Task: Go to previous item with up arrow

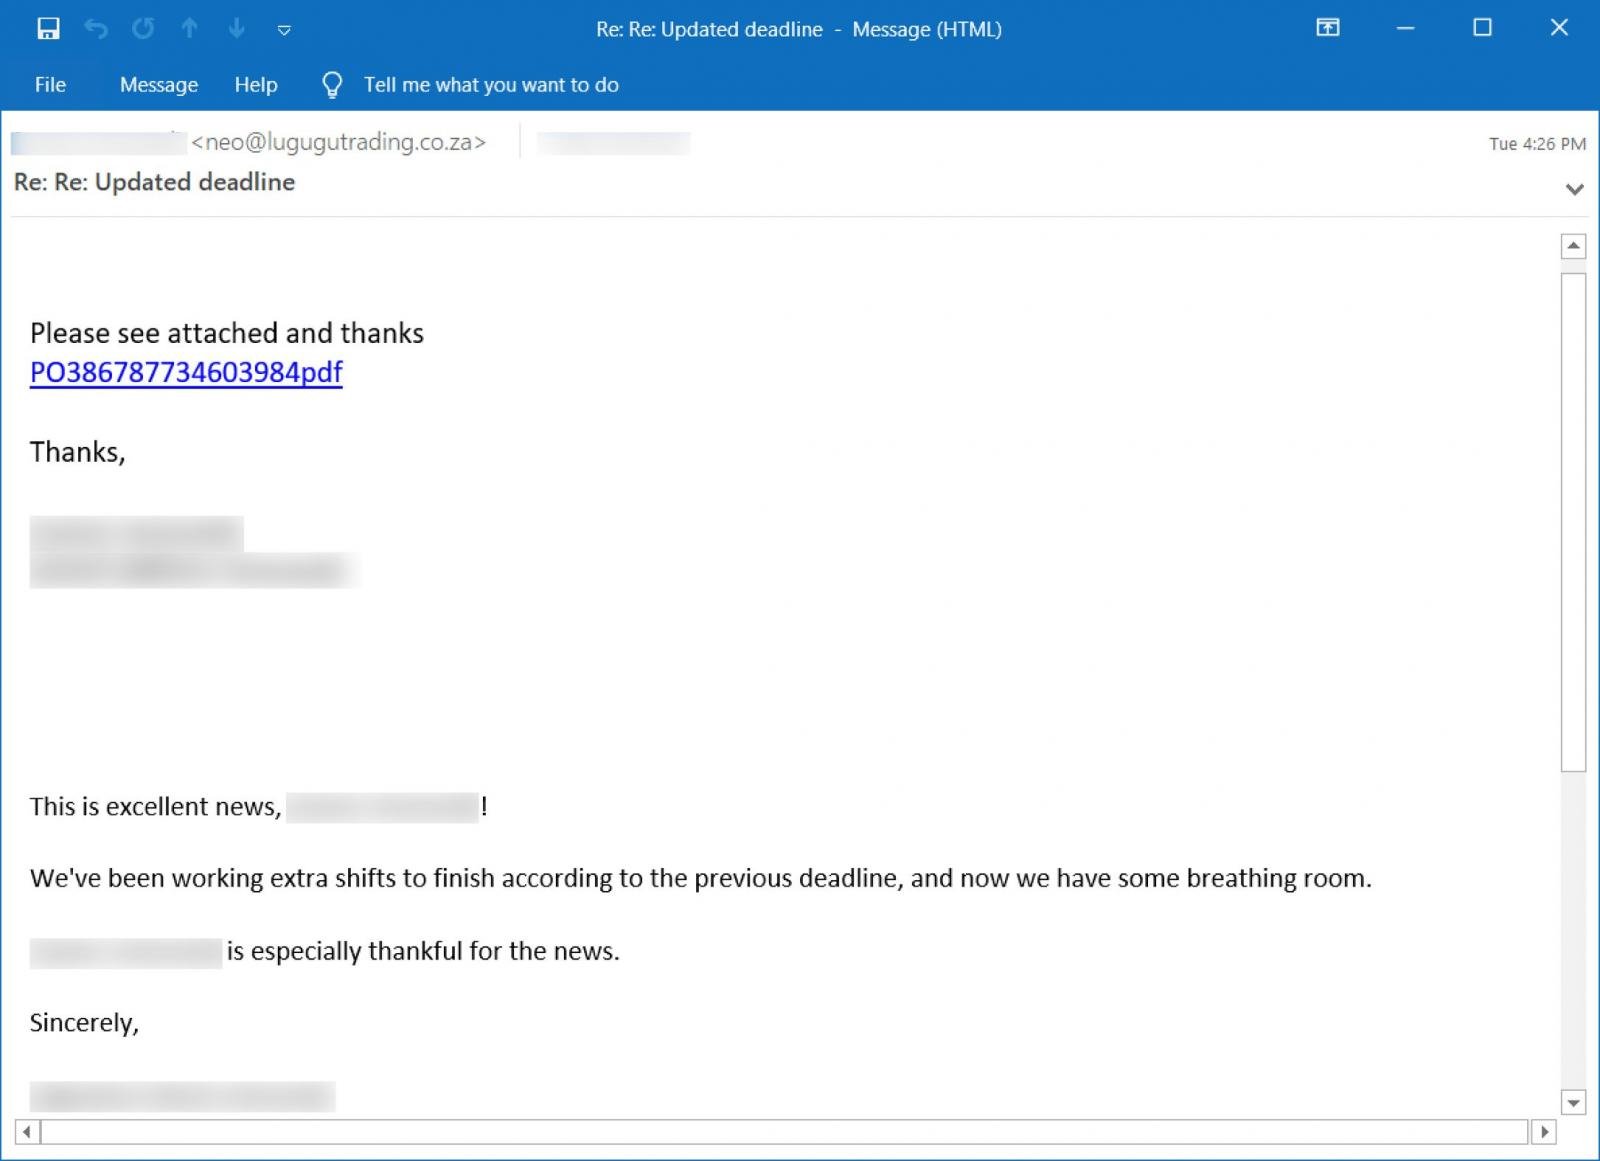Action: click(189, 28)
